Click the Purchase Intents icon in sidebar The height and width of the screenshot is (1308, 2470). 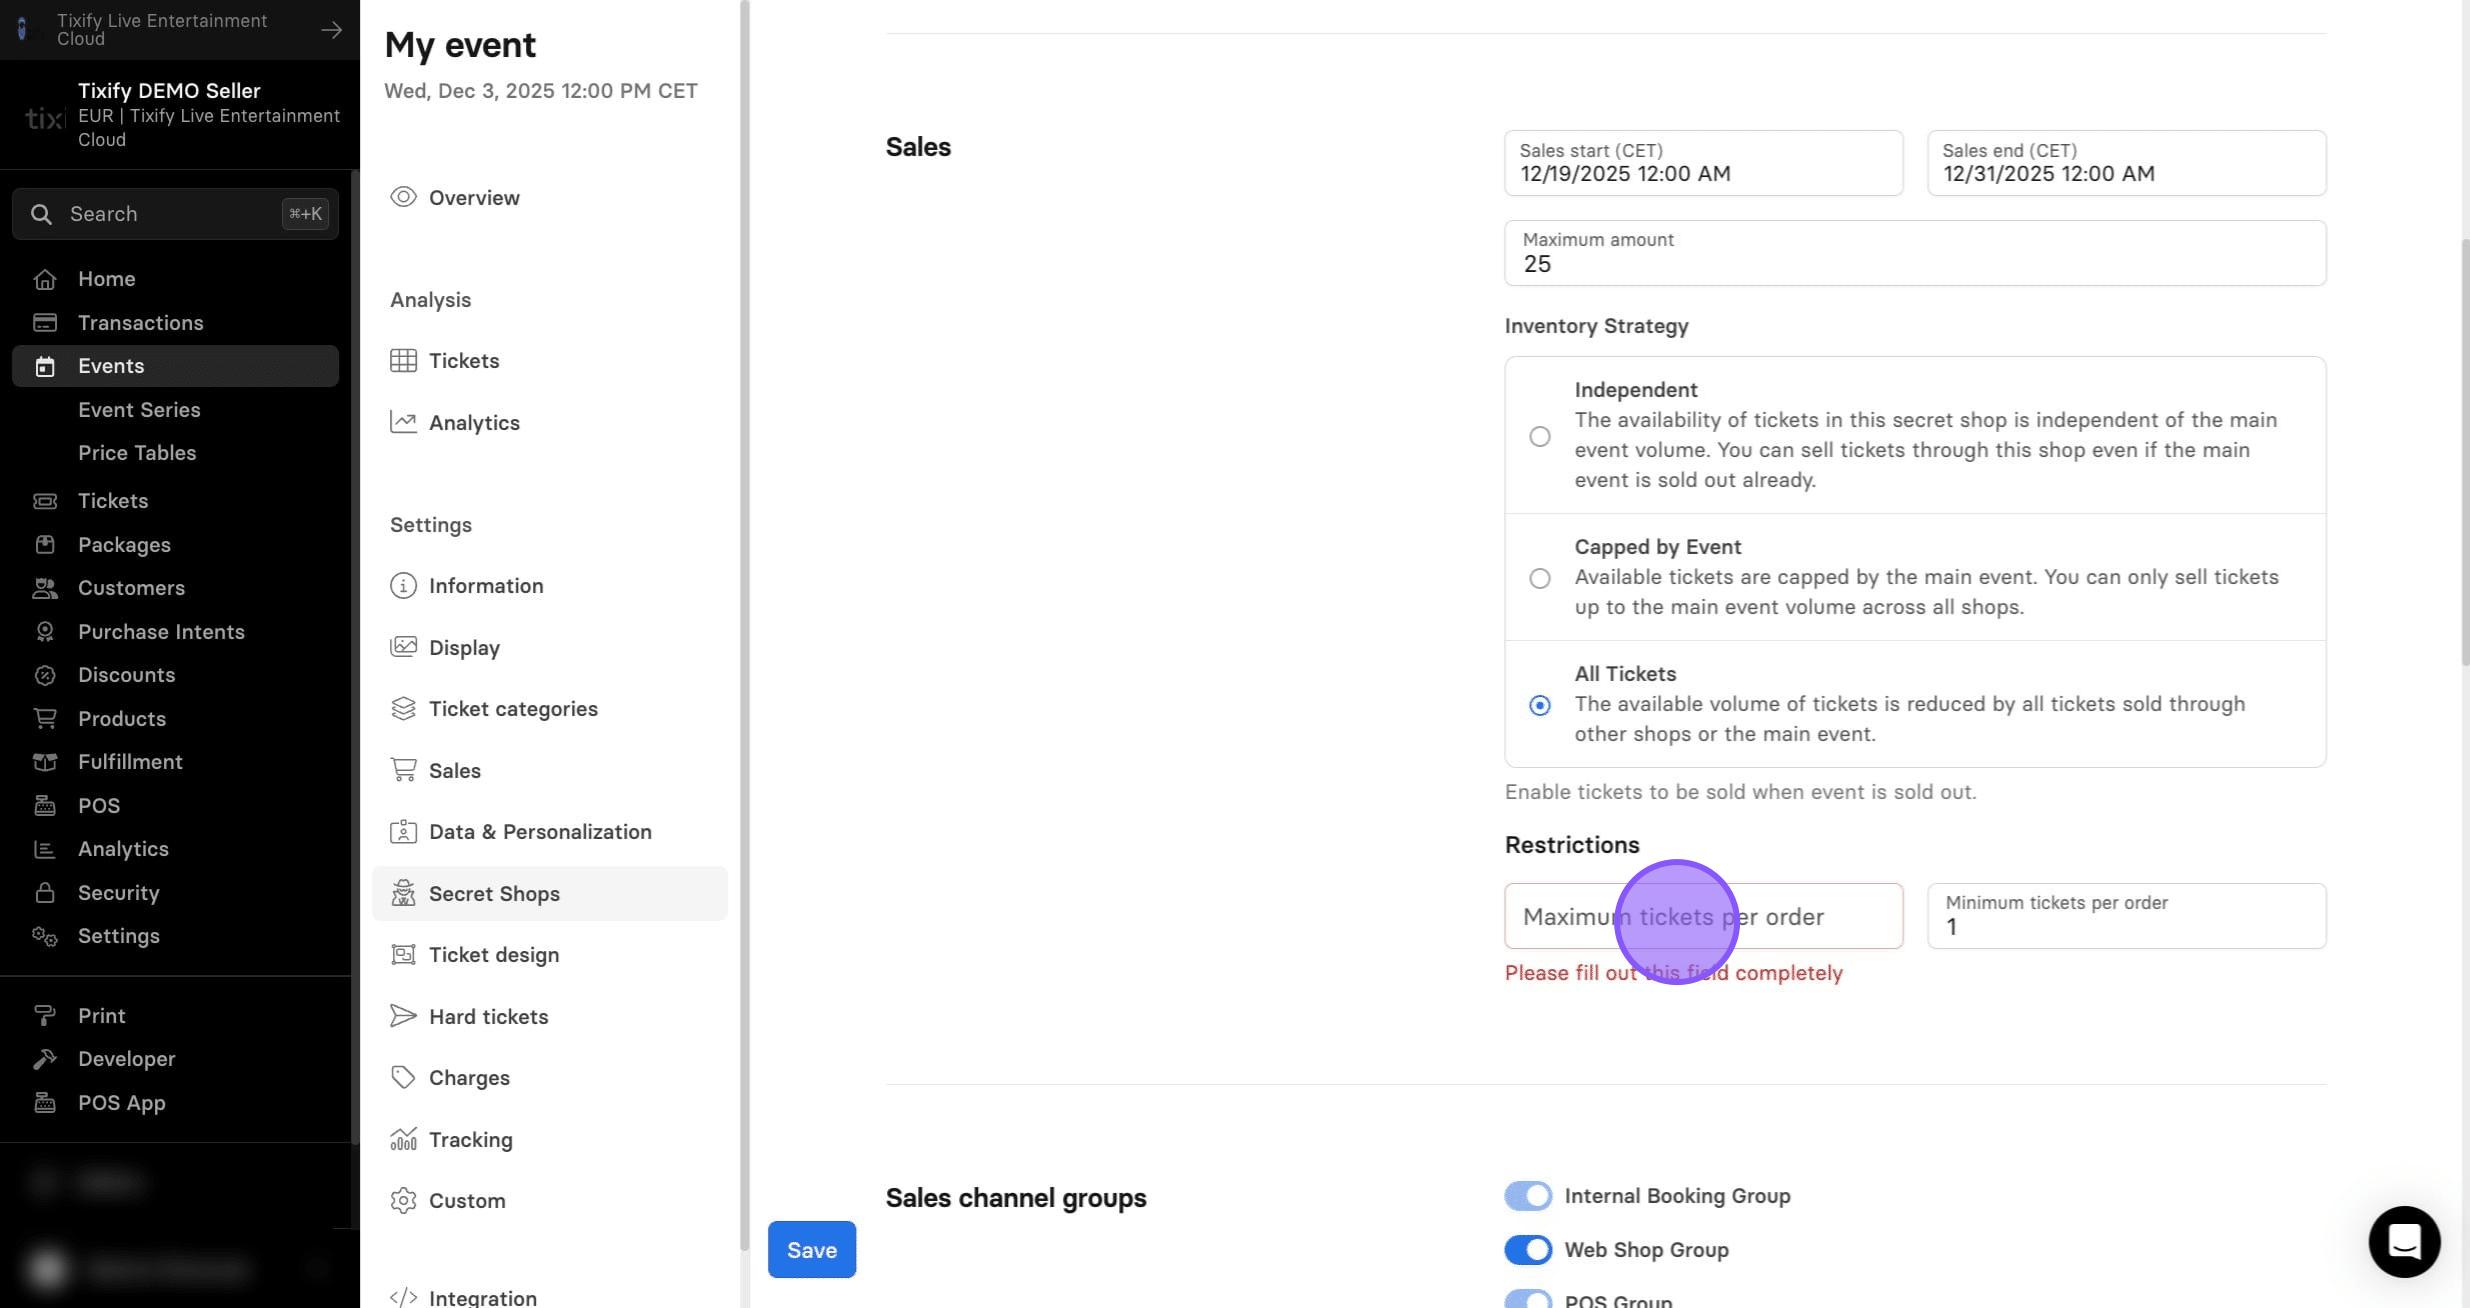45,632
